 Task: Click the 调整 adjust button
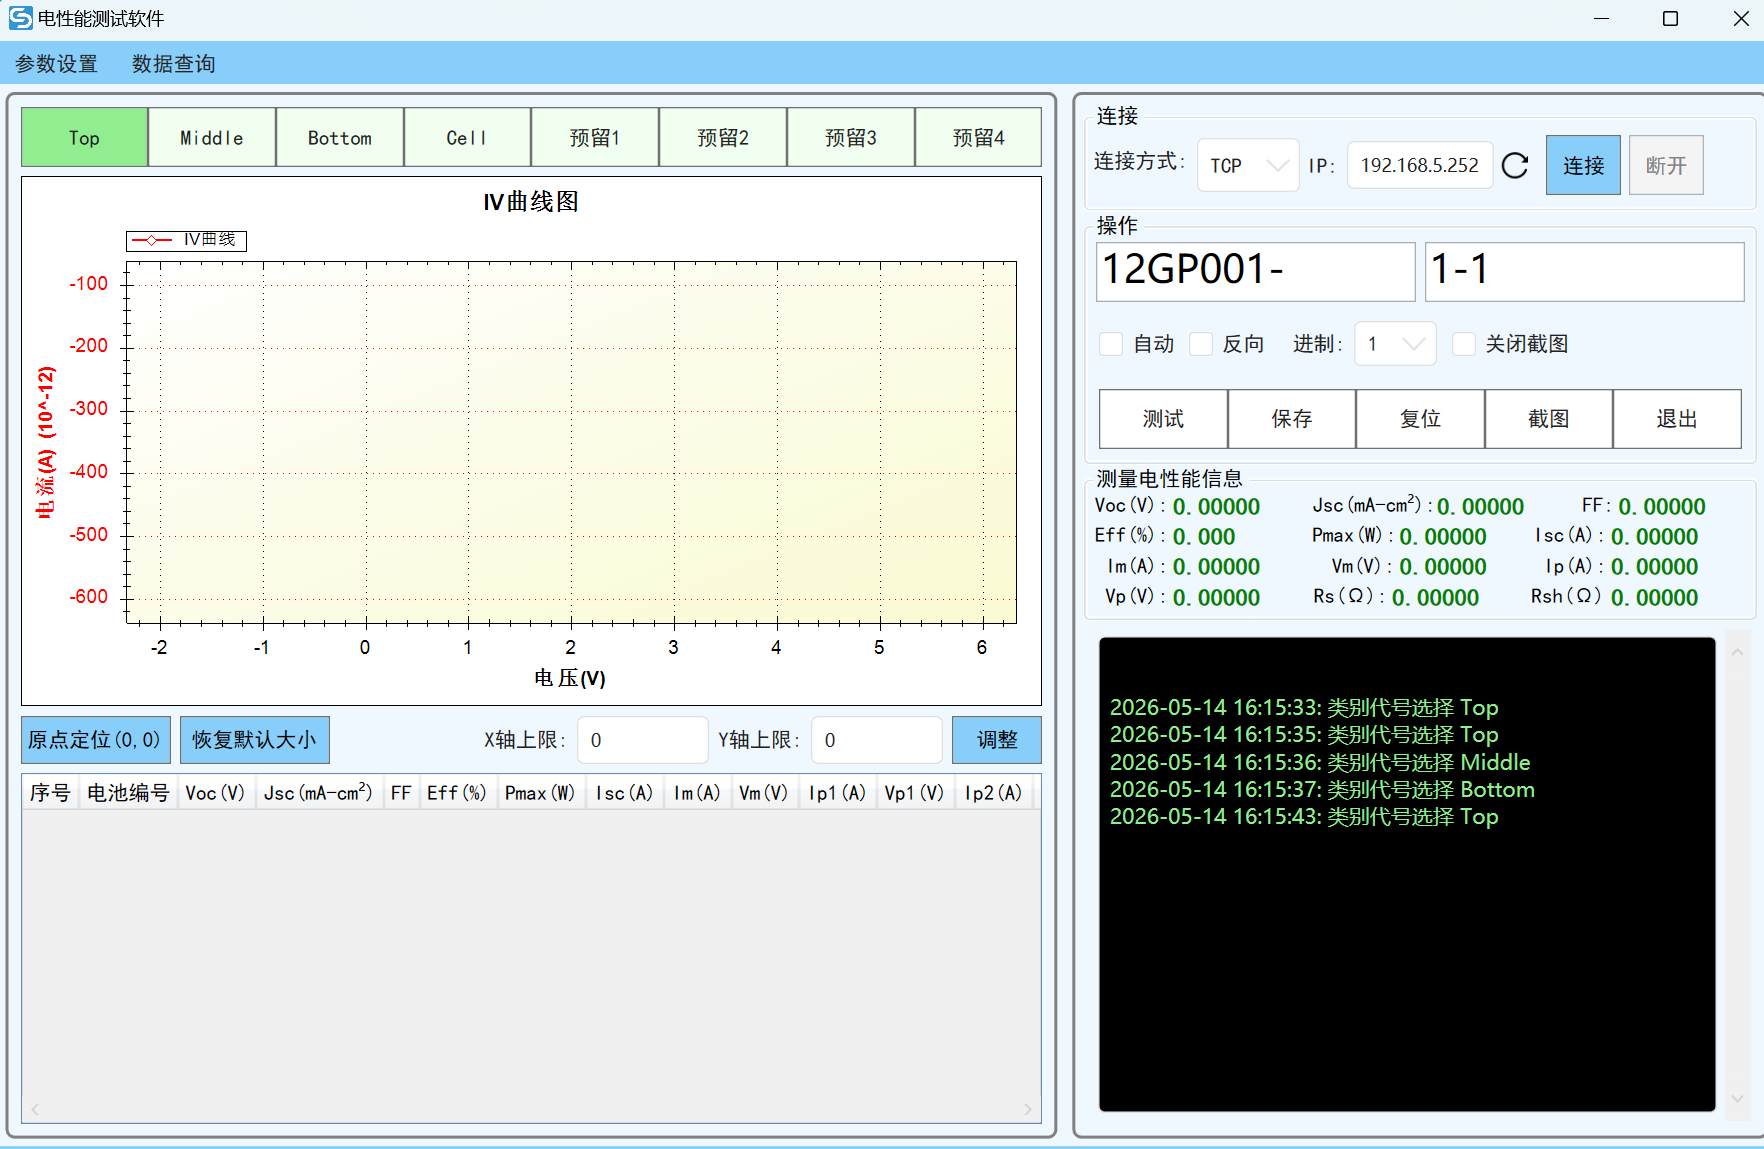coord(996,740)
